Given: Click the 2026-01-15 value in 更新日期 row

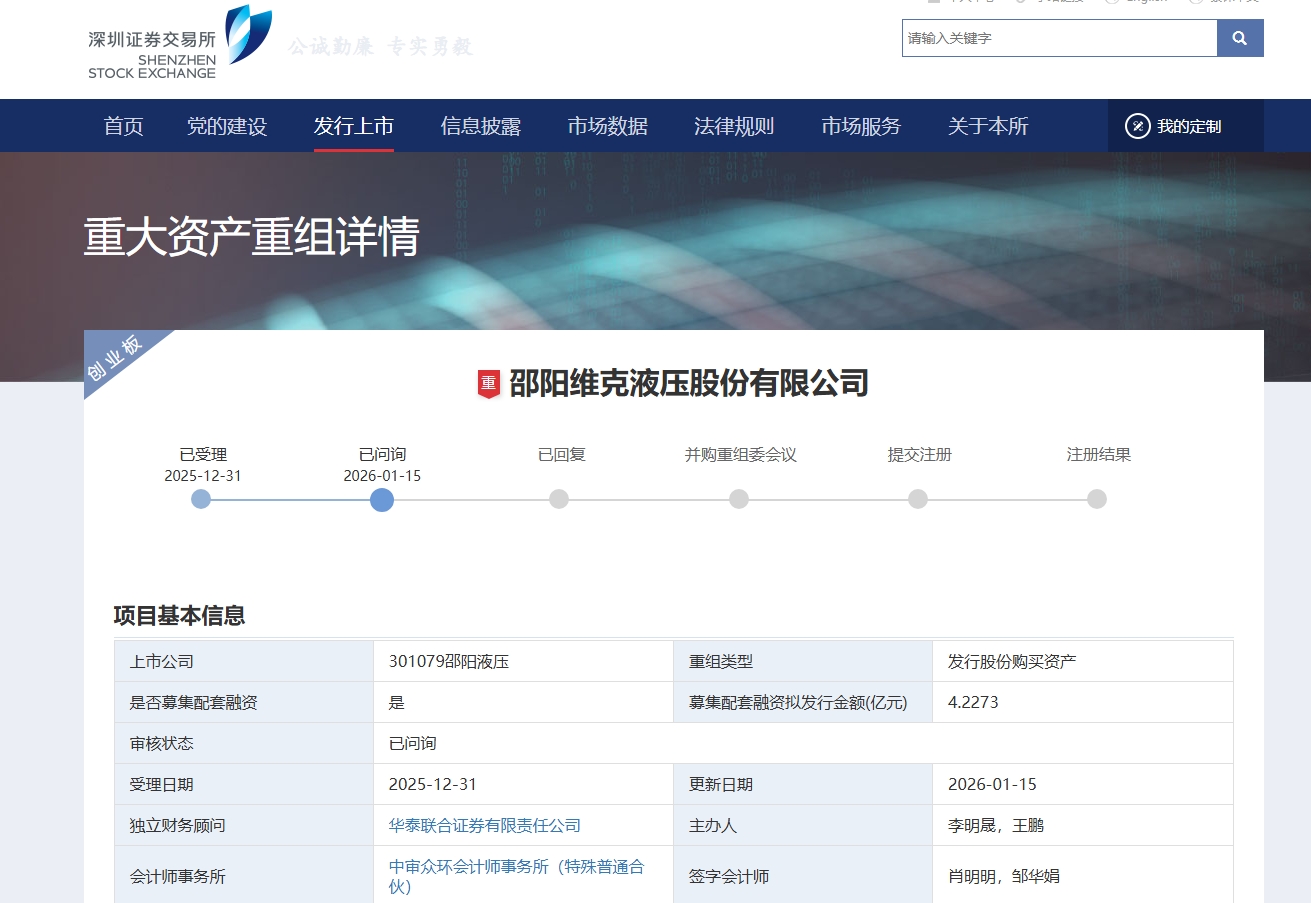Looking at the screenshot, I should [992, 784].
